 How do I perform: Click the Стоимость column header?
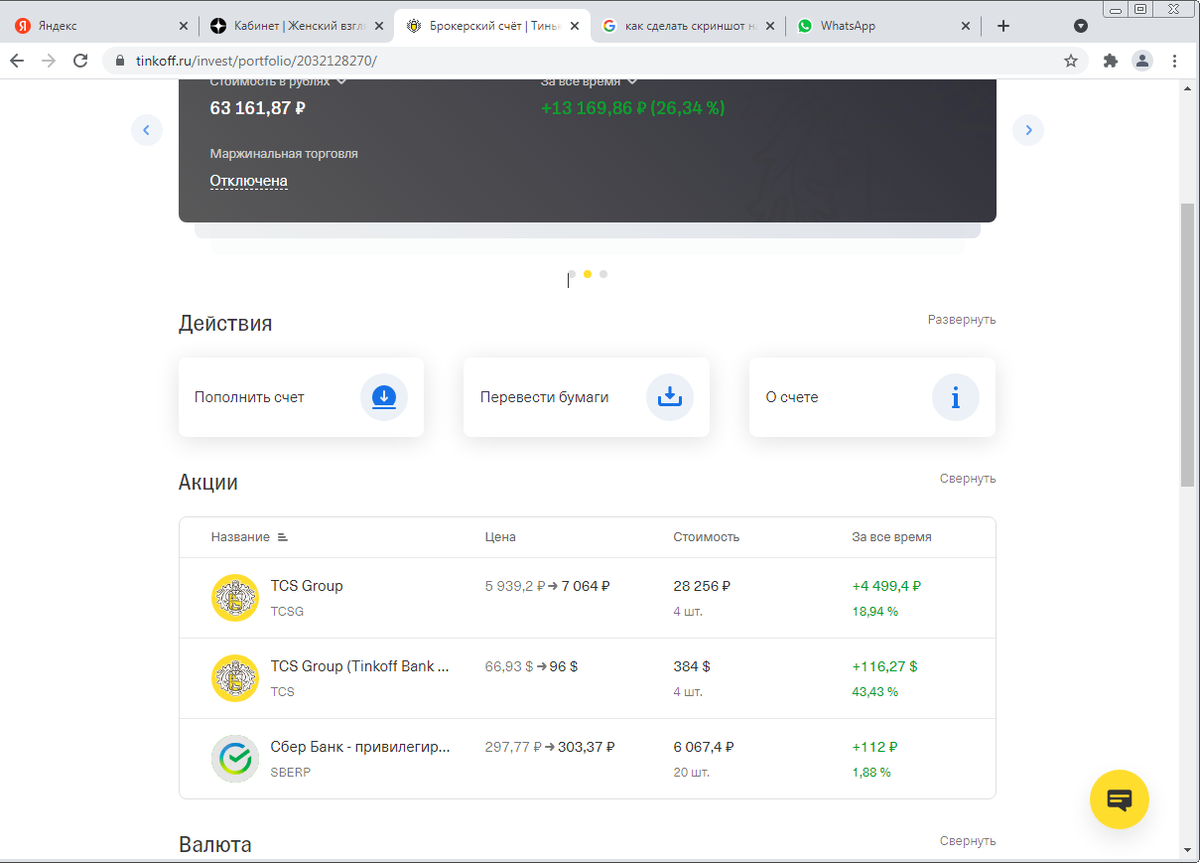(706, 537)
